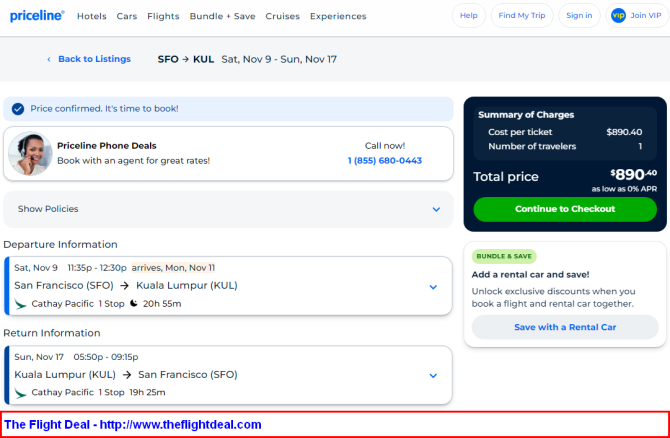Viewport: 670px width, 438px height.
Task: Click 'San Francisco (SFO)' in departure card
Action: click(64, 285)
